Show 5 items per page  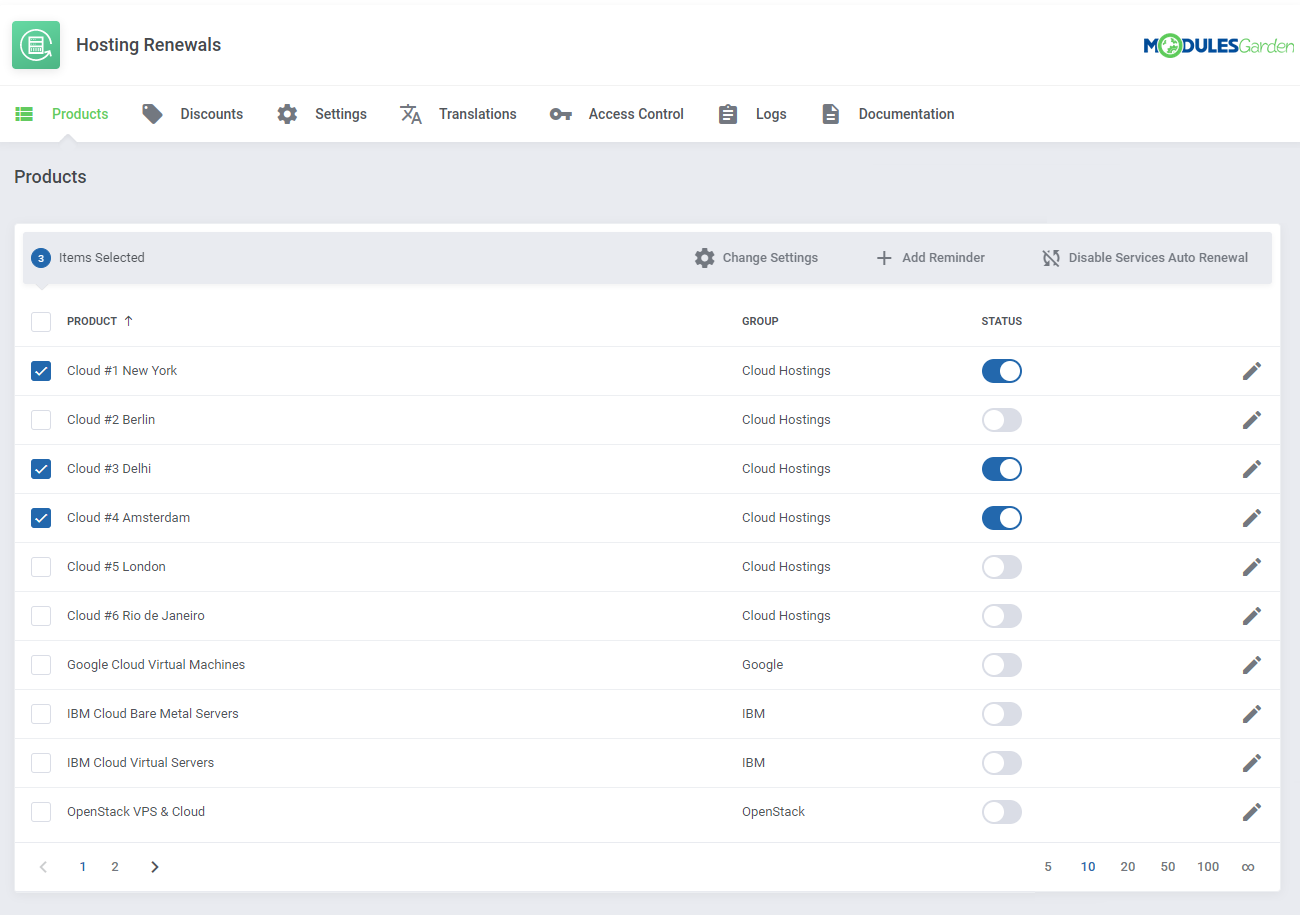[1048, 867]
